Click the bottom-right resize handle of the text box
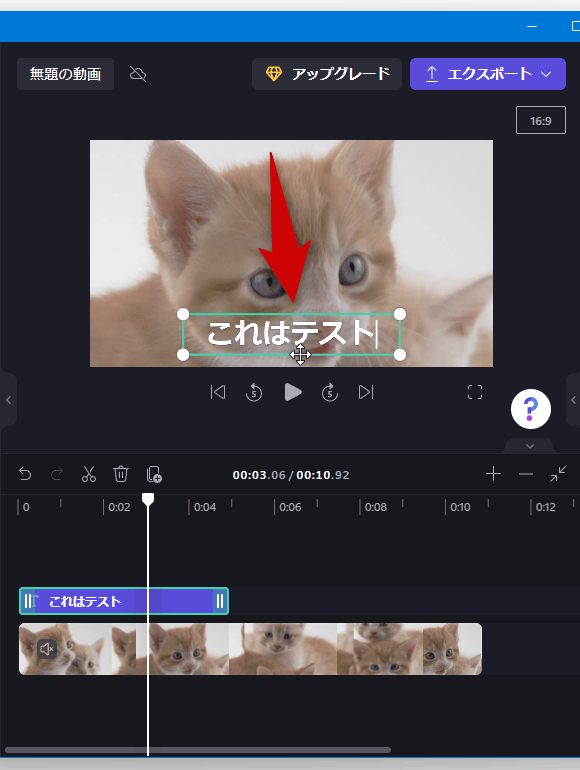Viewport: 580px width, 770px height. [x=400, y=355]
